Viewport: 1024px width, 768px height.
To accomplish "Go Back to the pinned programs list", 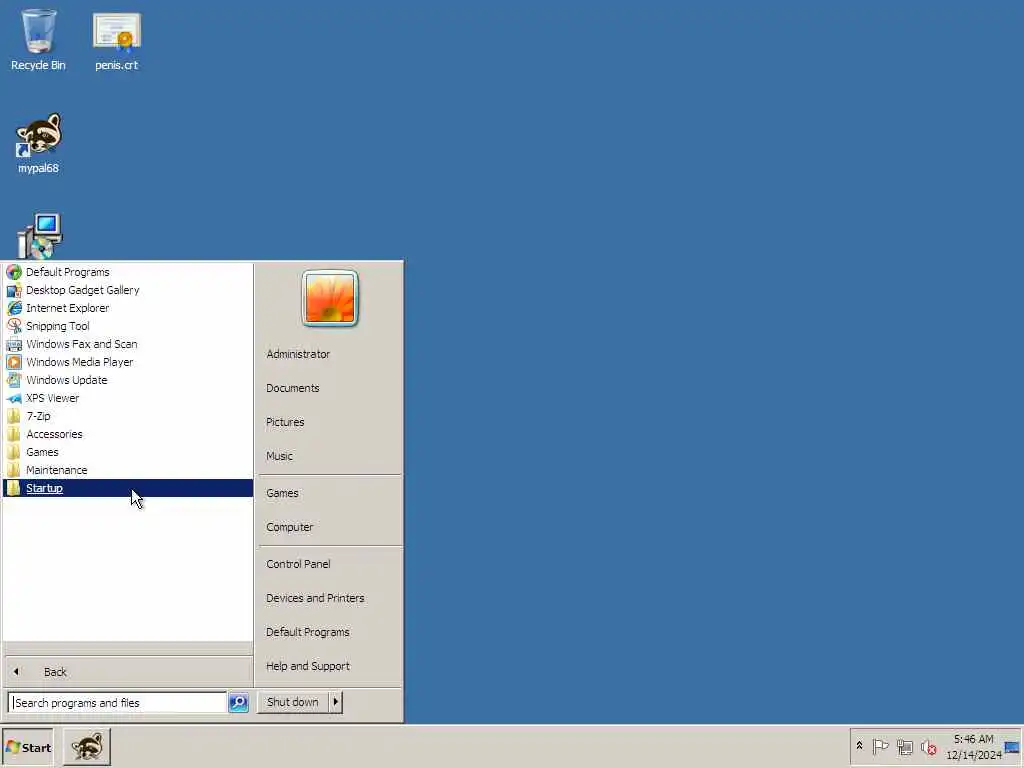I will (128, 671).
